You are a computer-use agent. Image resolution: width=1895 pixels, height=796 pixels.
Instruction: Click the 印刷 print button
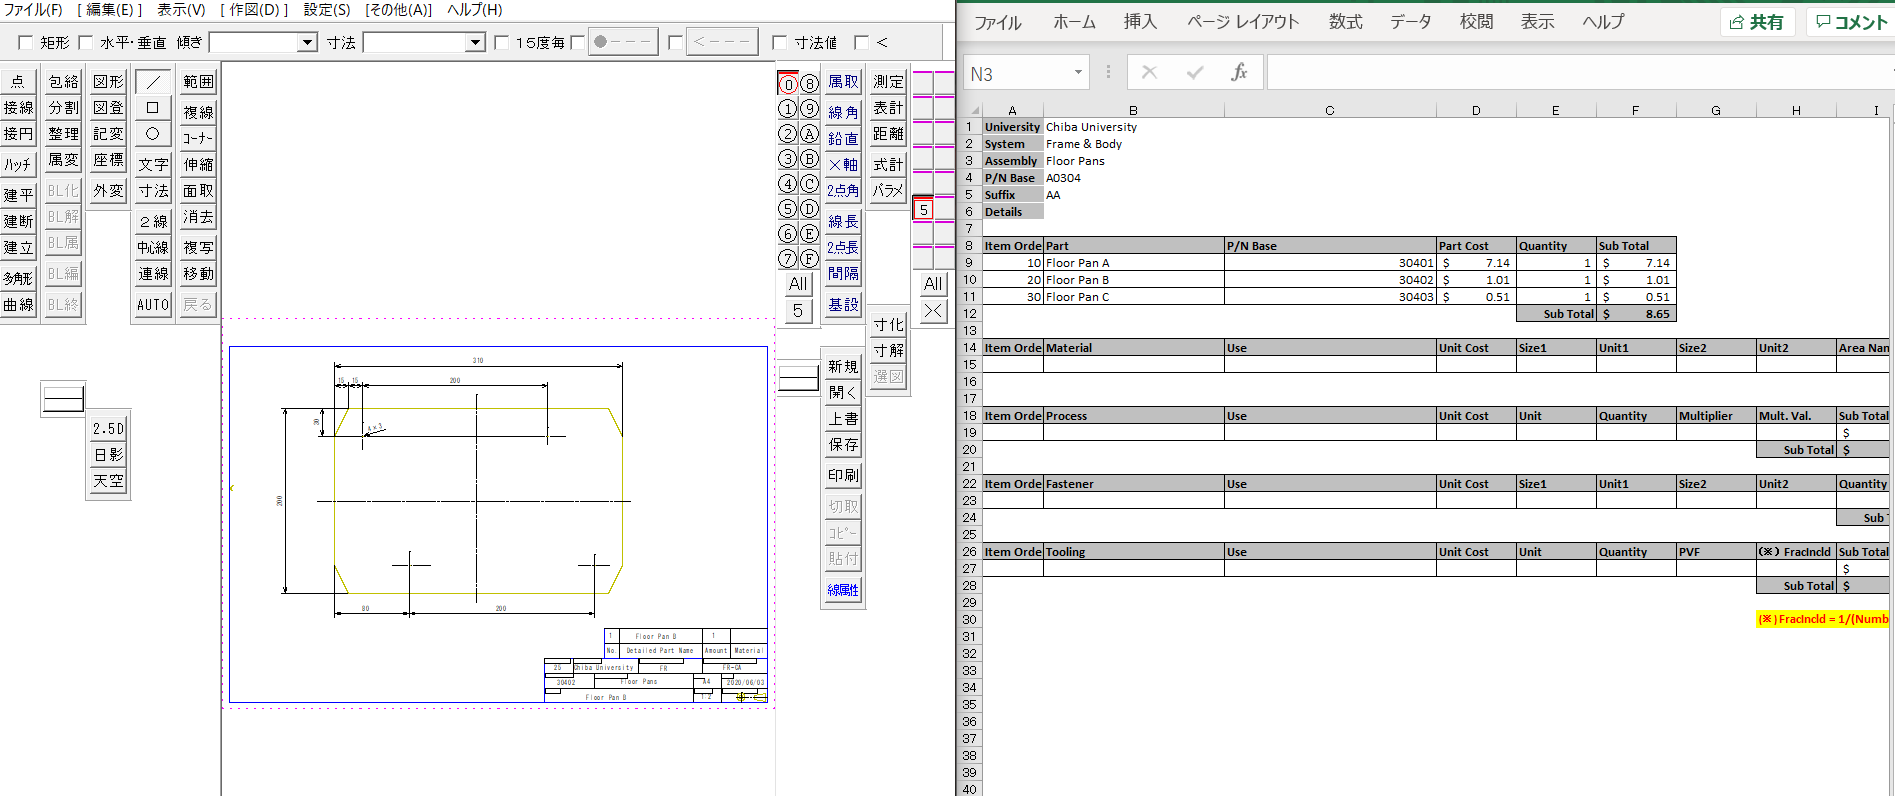(x=843, y=475)
